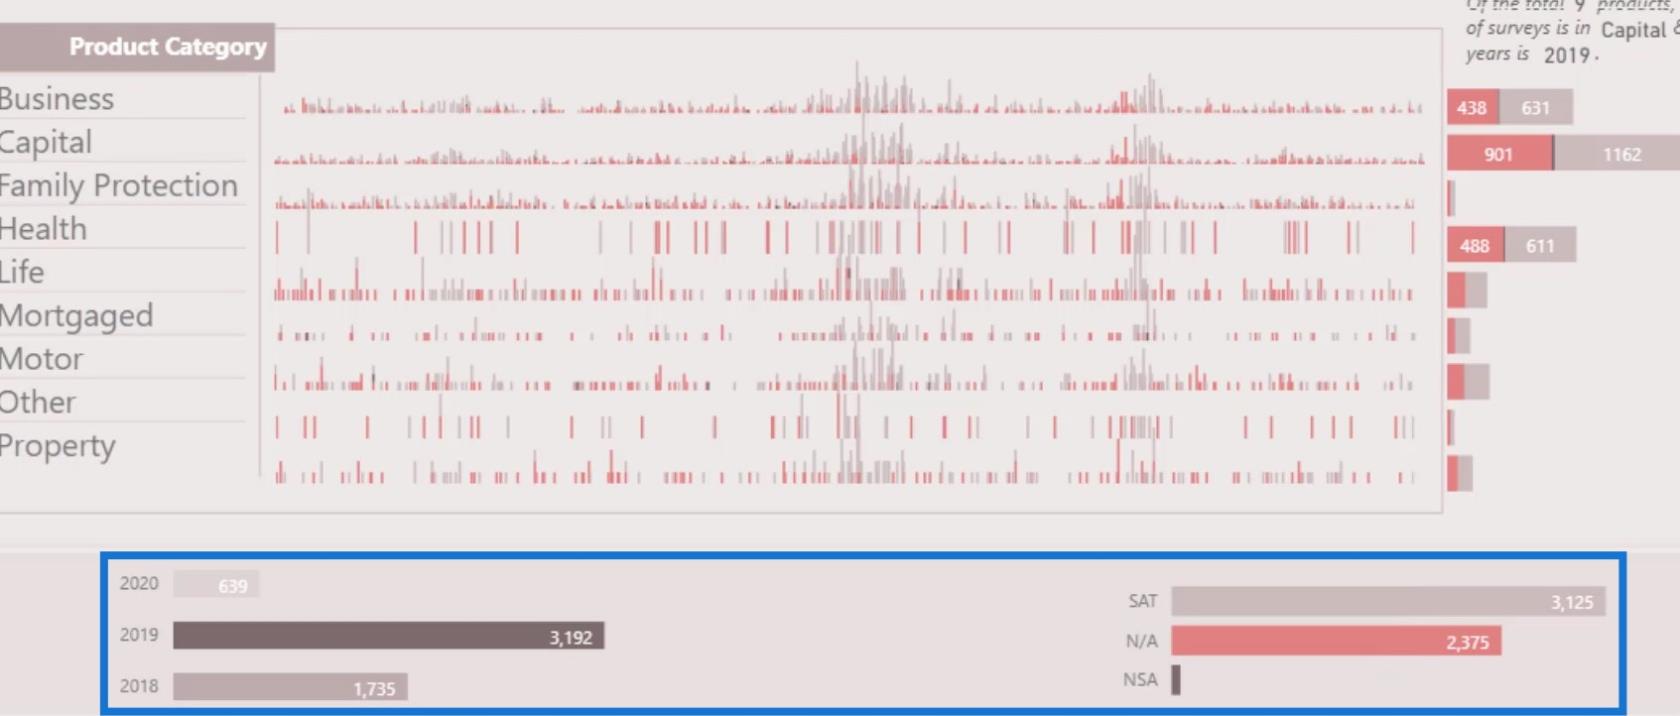The height and width of the screenshot is (716, 1680).
Task: Click the NSA axis label
Action: 1140,680
